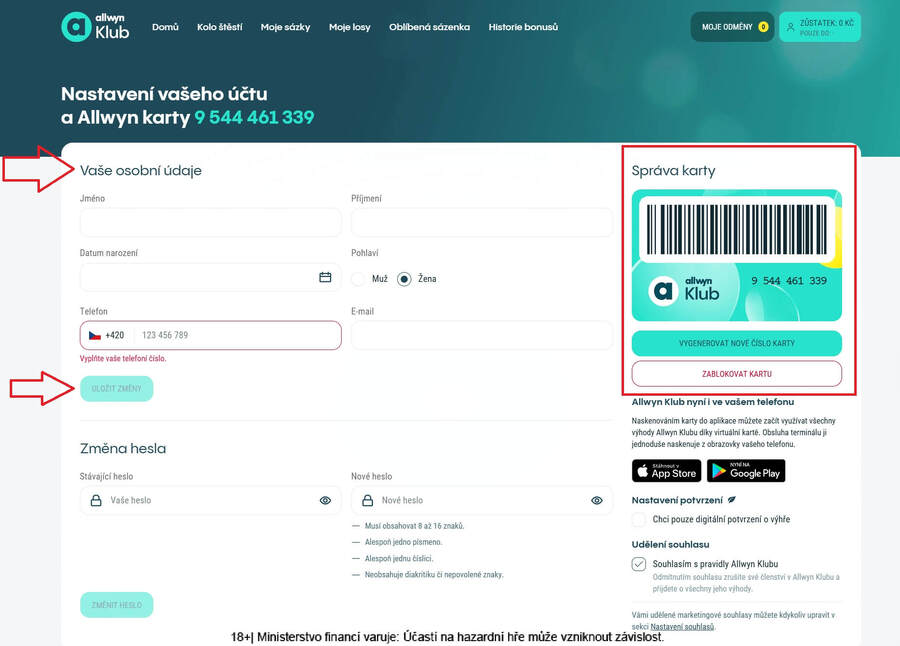Click the user profile icon near Zůstatek
The image size is (900, 646).
point(790,27)
